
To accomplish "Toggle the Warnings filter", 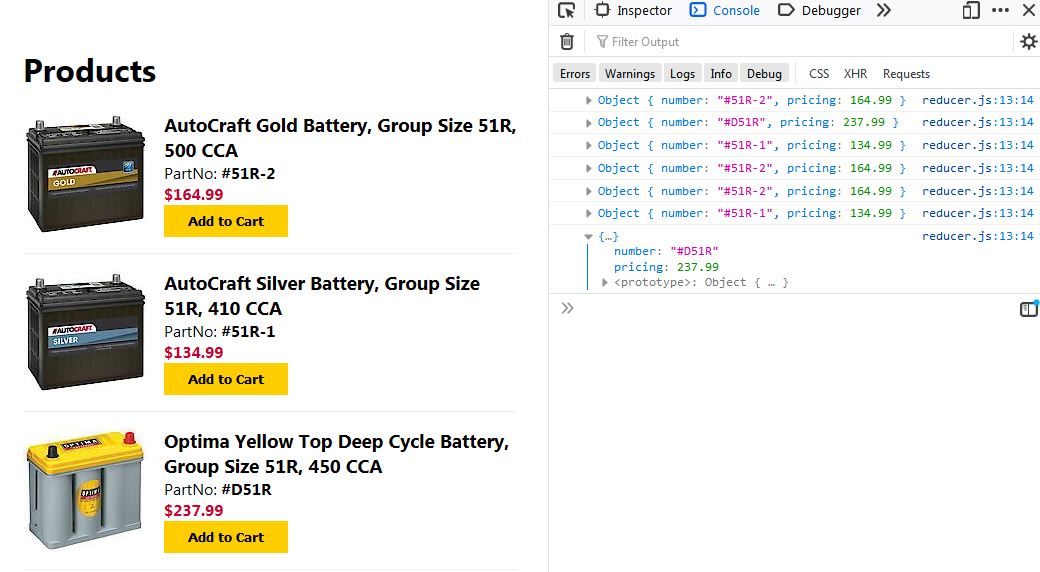I will tap(630, 74).
